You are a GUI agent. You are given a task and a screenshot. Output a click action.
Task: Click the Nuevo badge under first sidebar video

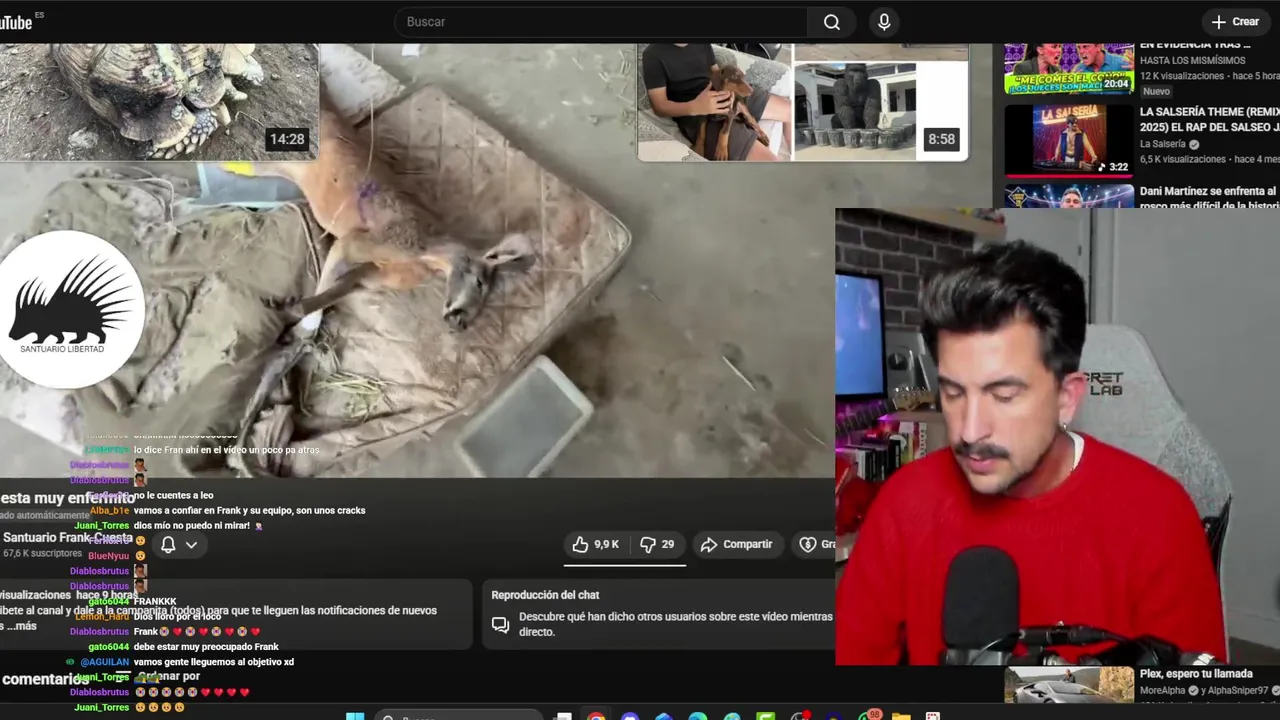pos(1156,91)
